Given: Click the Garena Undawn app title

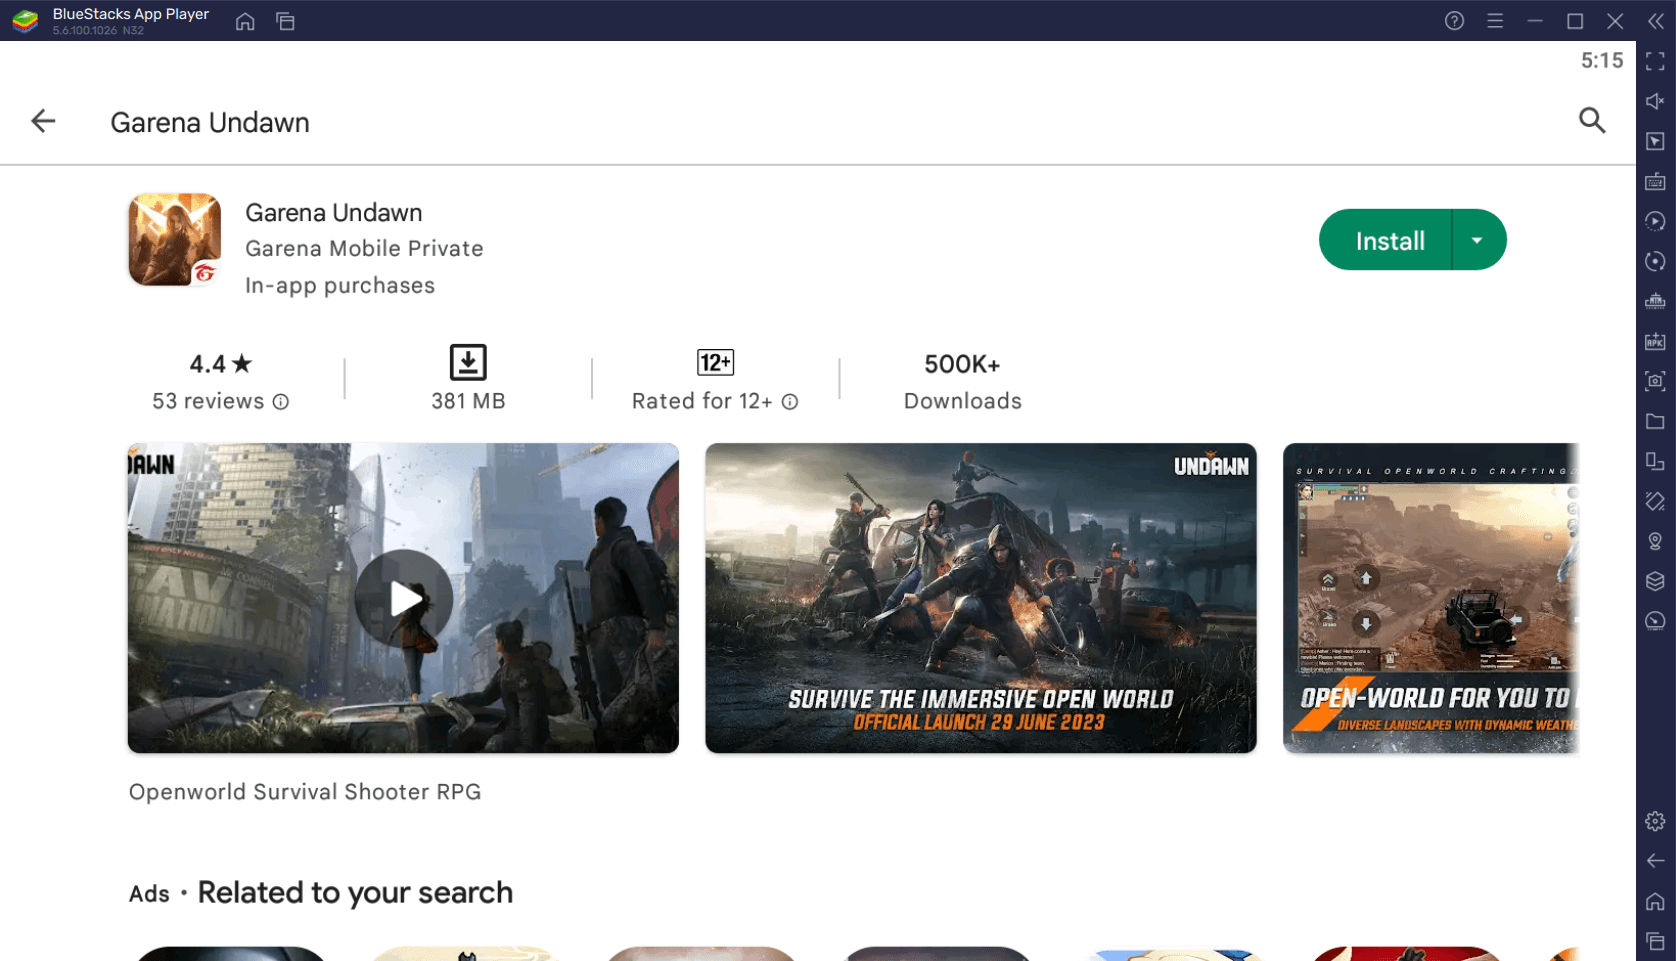Looking at the screenshot, I should click(334, 213).
